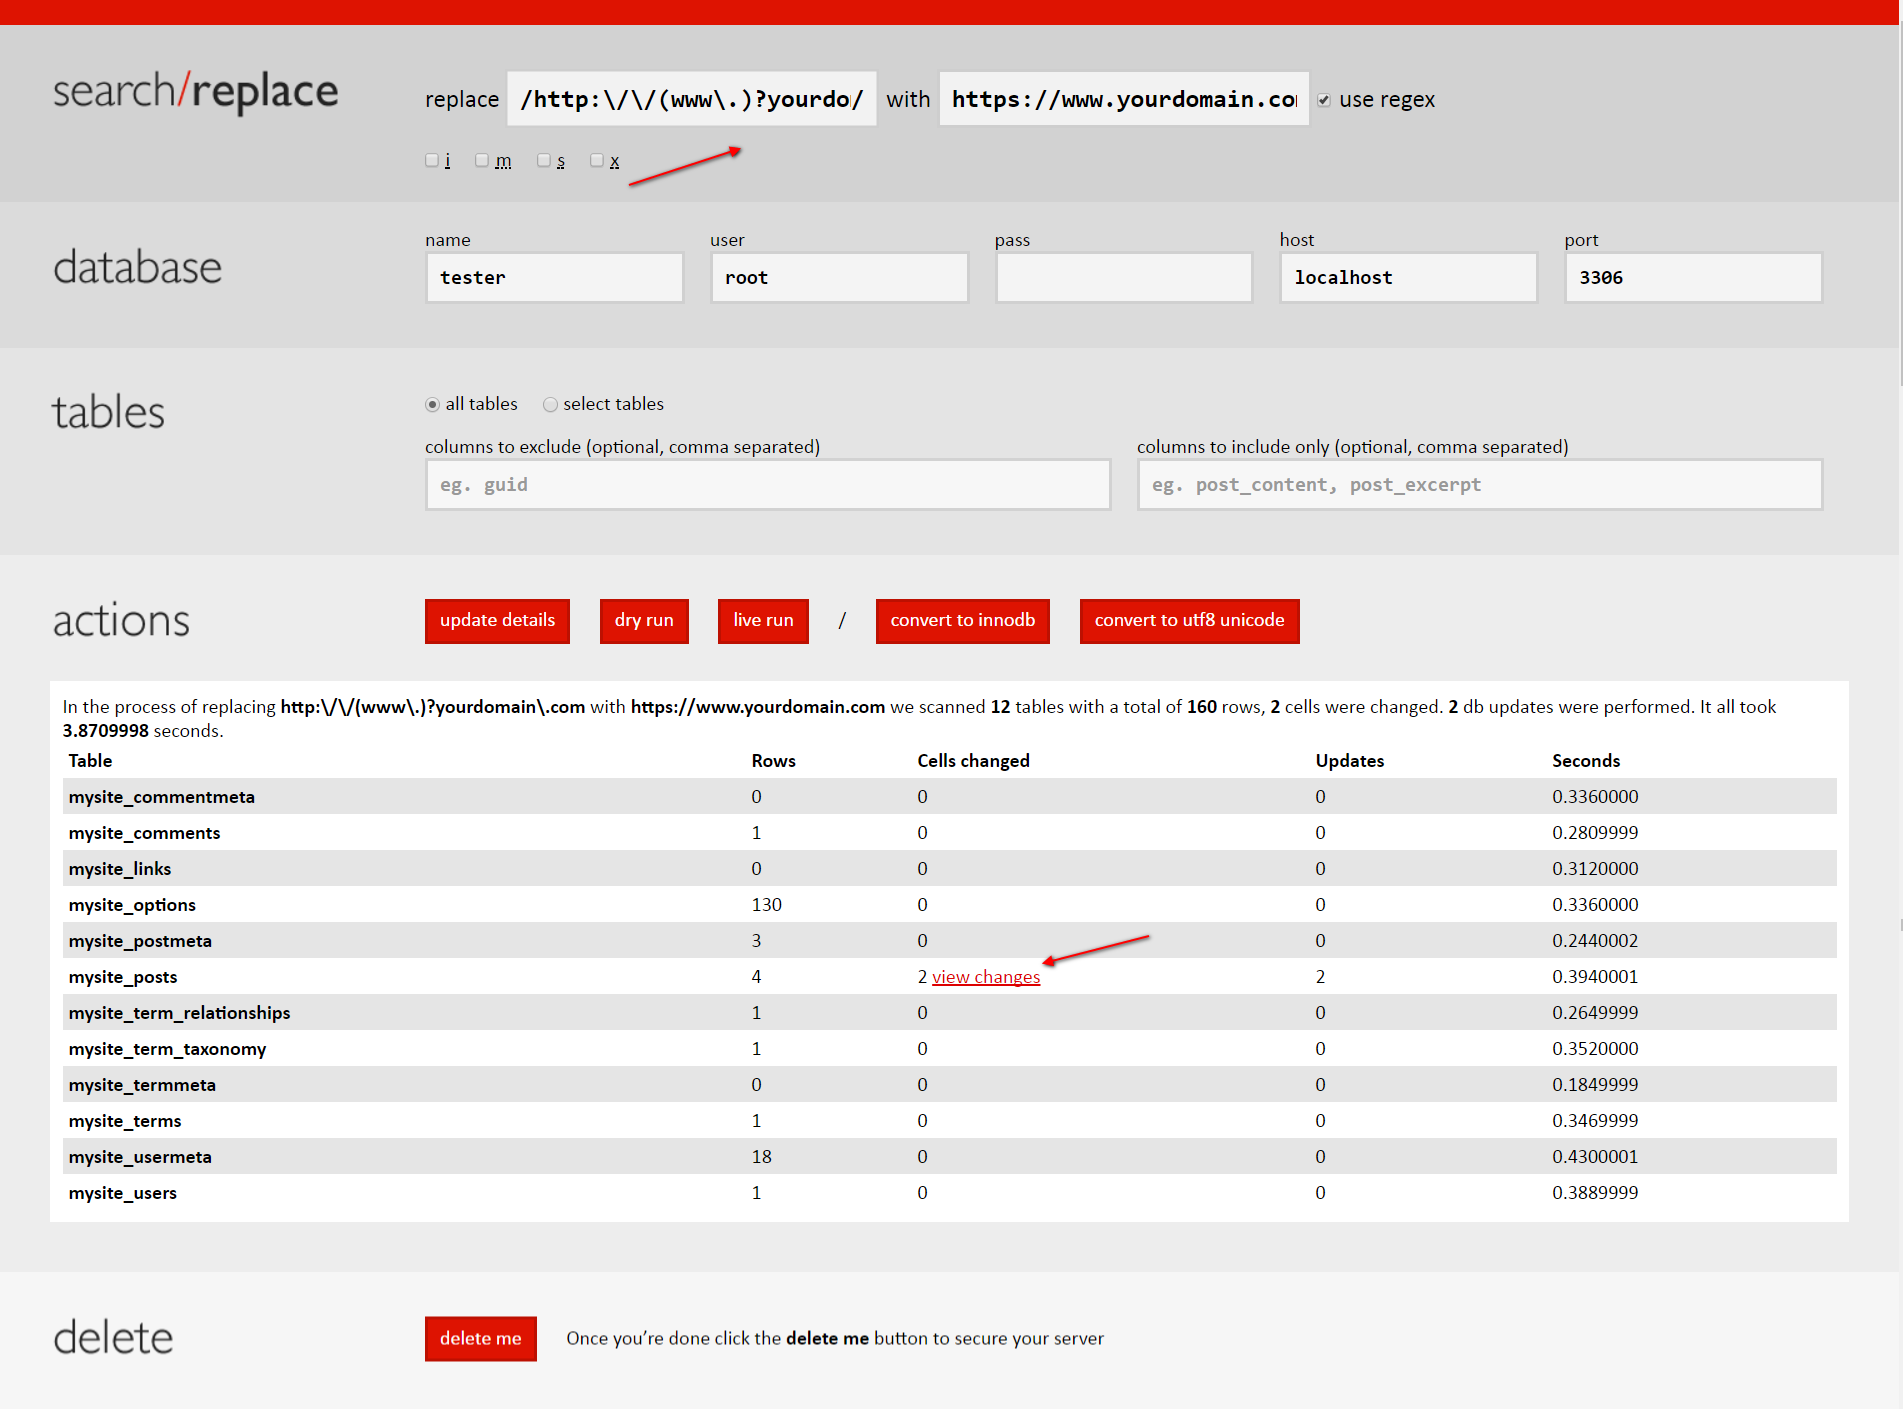Enable the "use regex" checkbox

[1324, 99]
